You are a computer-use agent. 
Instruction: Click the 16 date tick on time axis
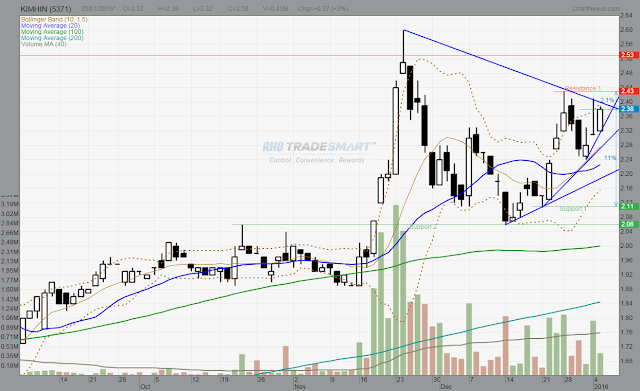[364, 380]
